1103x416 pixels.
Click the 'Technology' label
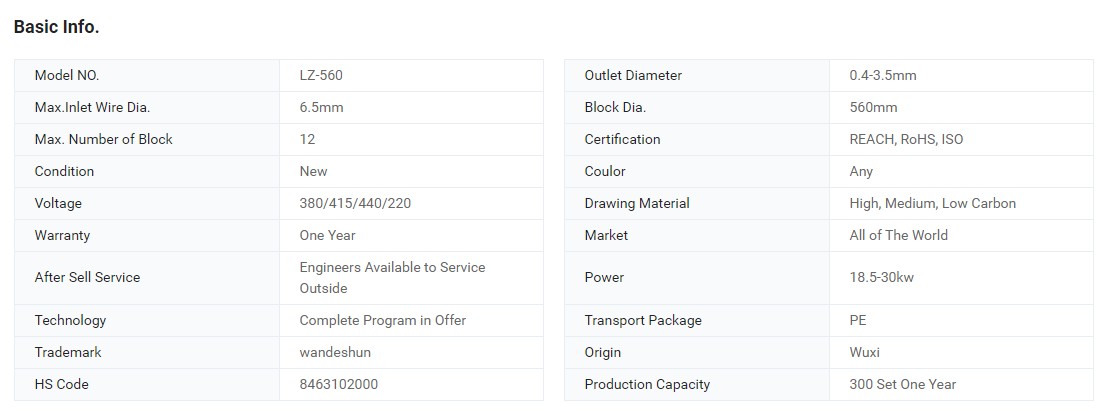[70, 320]
